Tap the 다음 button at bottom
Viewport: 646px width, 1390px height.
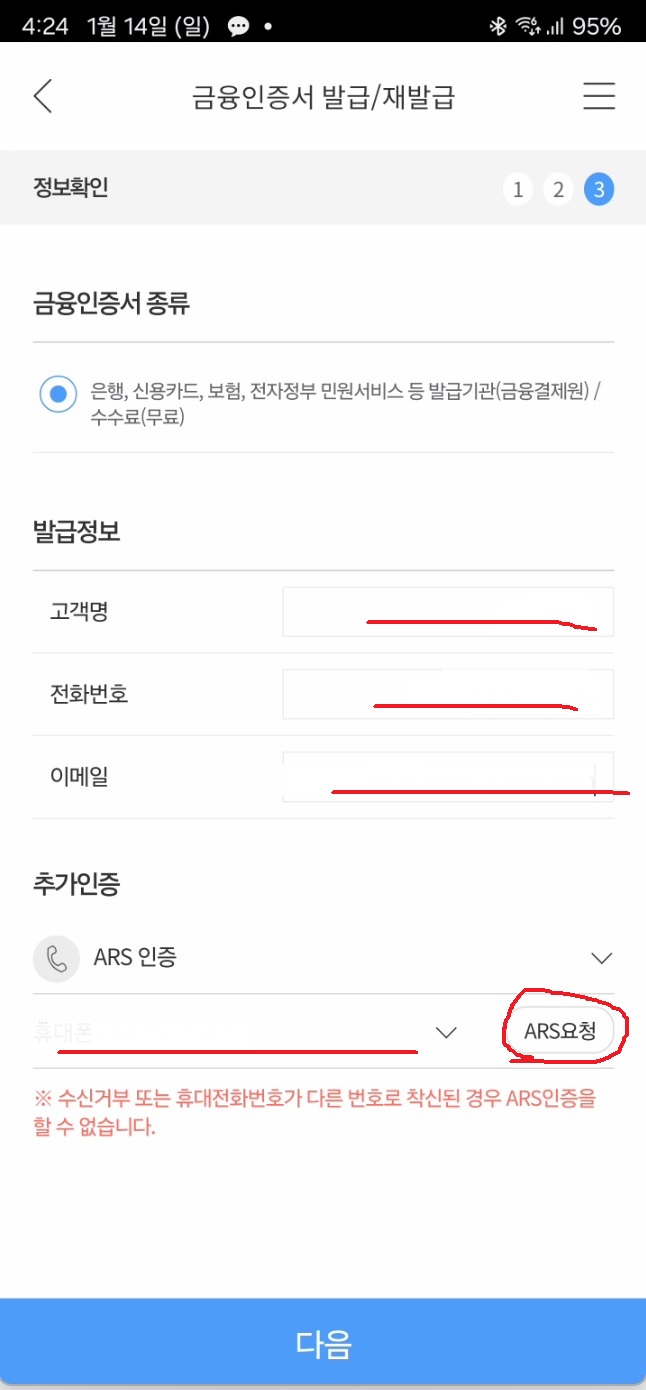coord(323,1346)
